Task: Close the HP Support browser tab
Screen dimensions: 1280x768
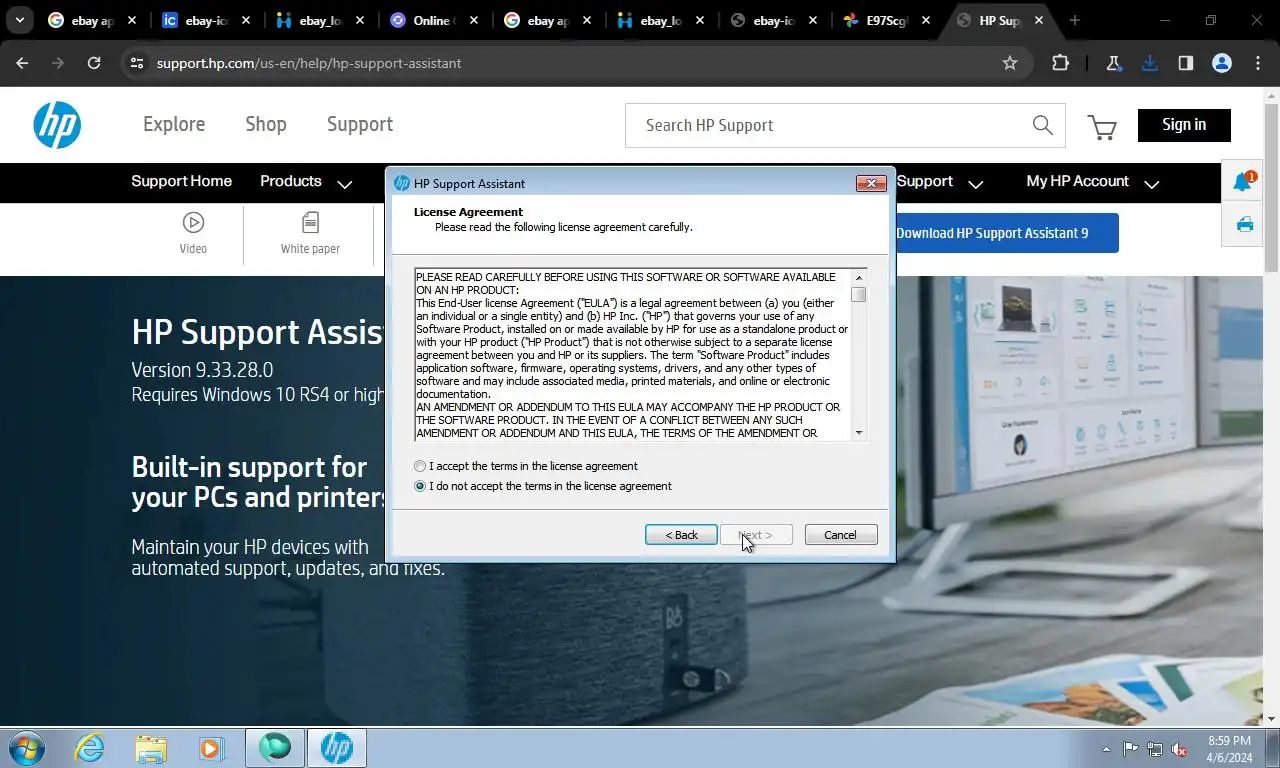Action: [1039, 20]
